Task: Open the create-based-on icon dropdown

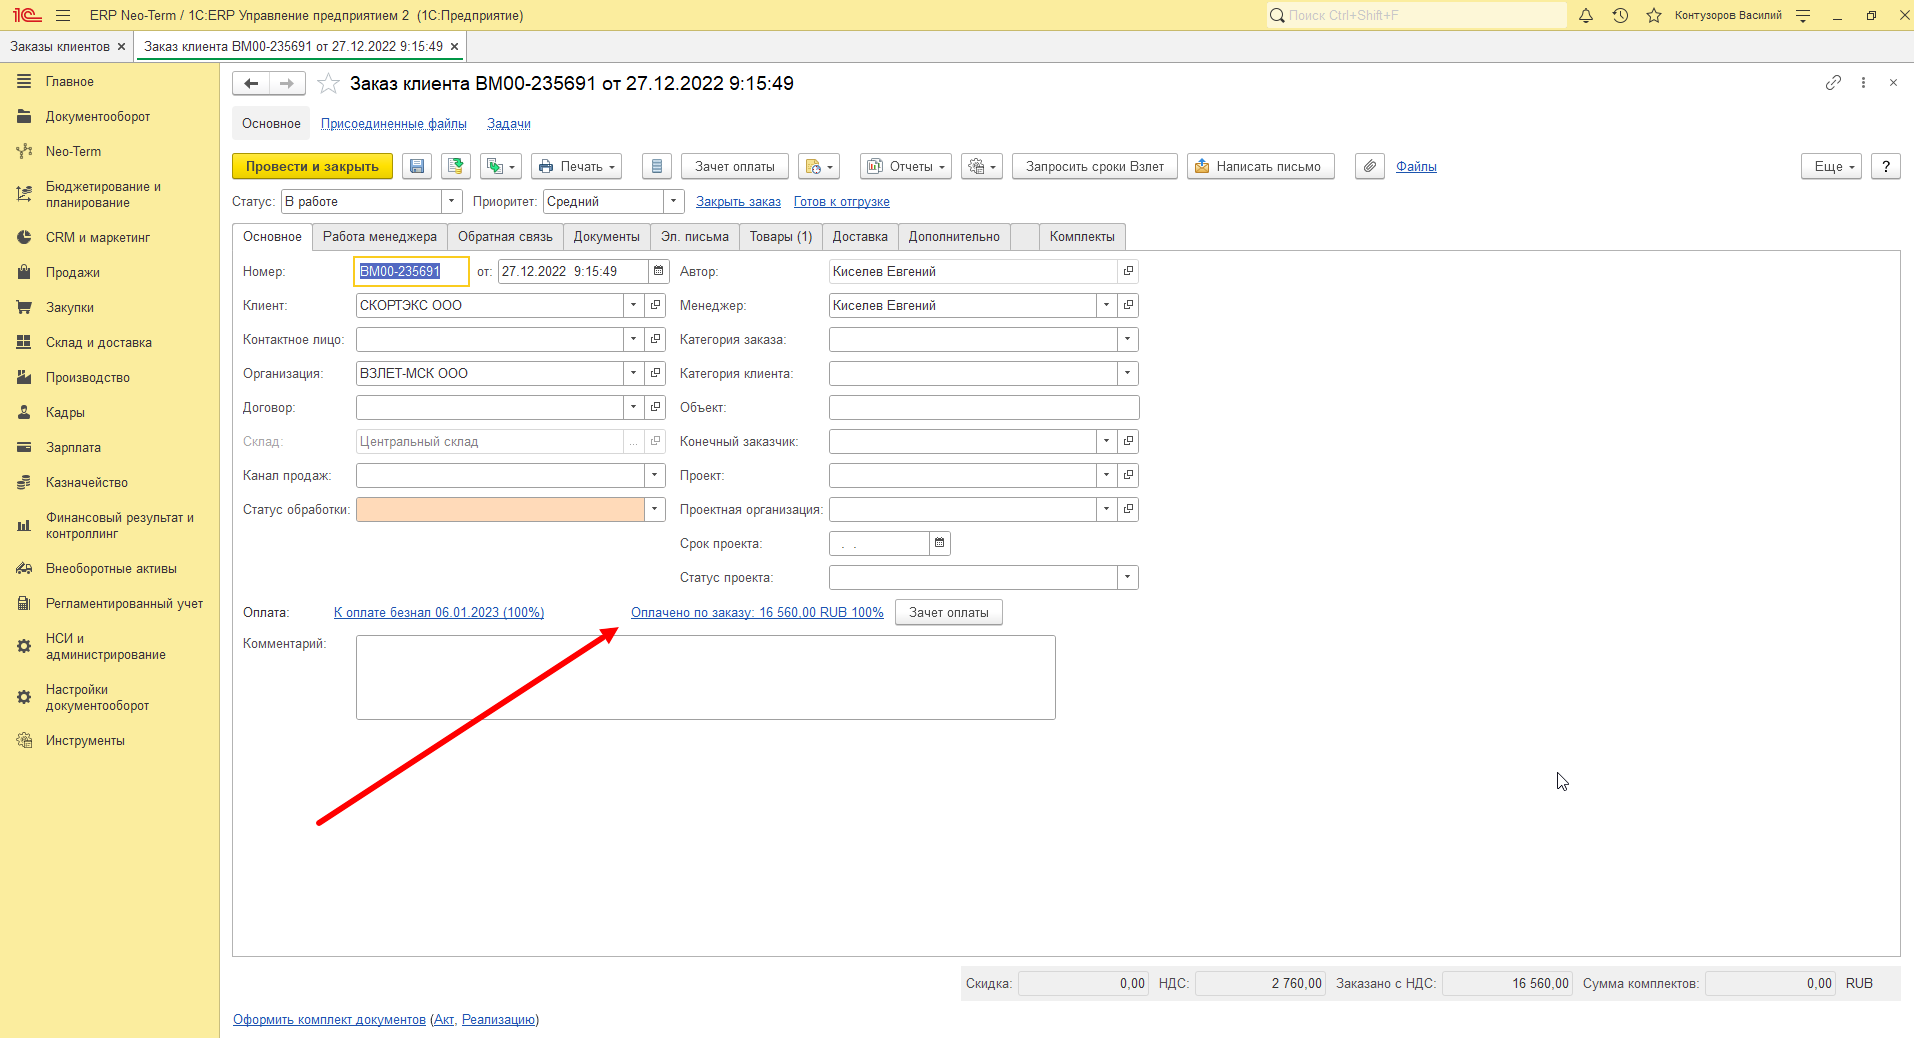Action: tap(501, 166)
